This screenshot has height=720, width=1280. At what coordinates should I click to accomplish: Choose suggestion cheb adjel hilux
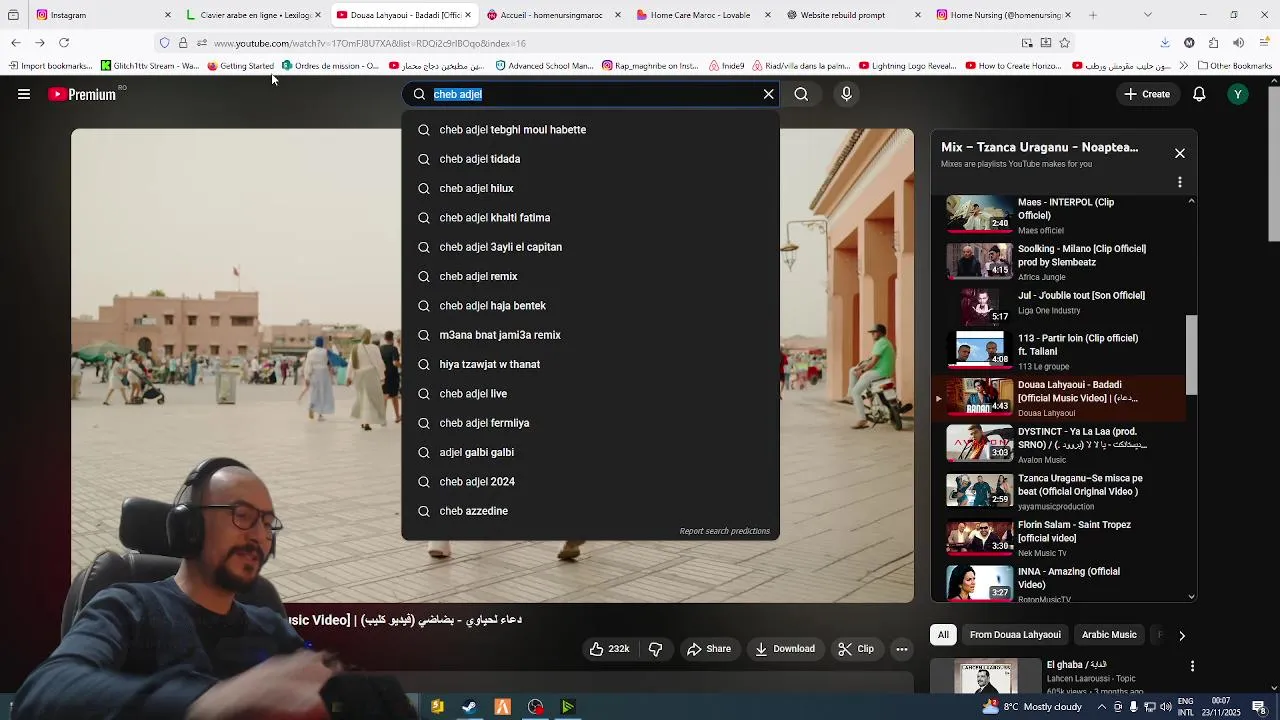(590, 188)
